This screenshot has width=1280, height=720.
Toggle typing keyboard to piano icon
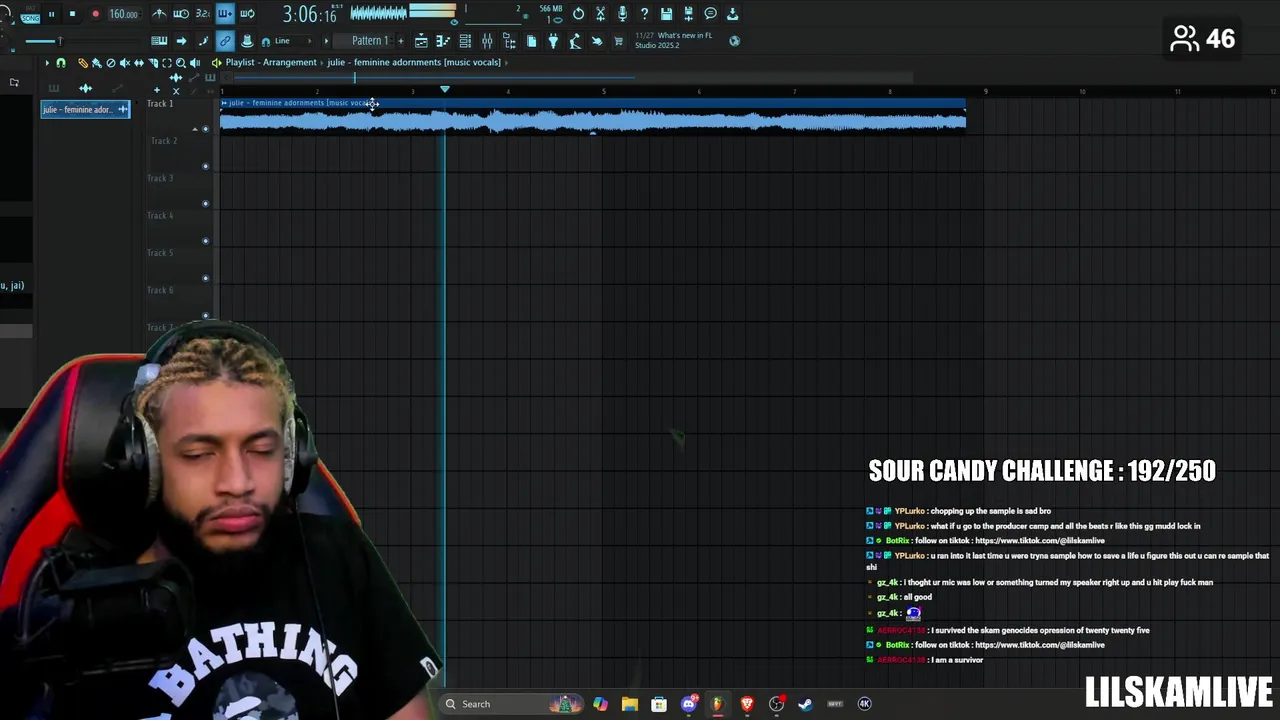point(159,41)
